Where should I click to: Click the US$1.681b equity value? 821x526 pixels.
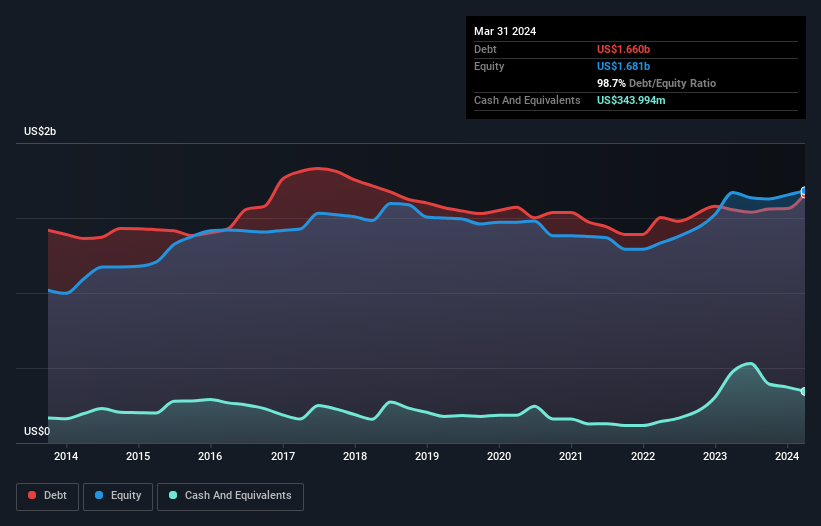[625, 66]
